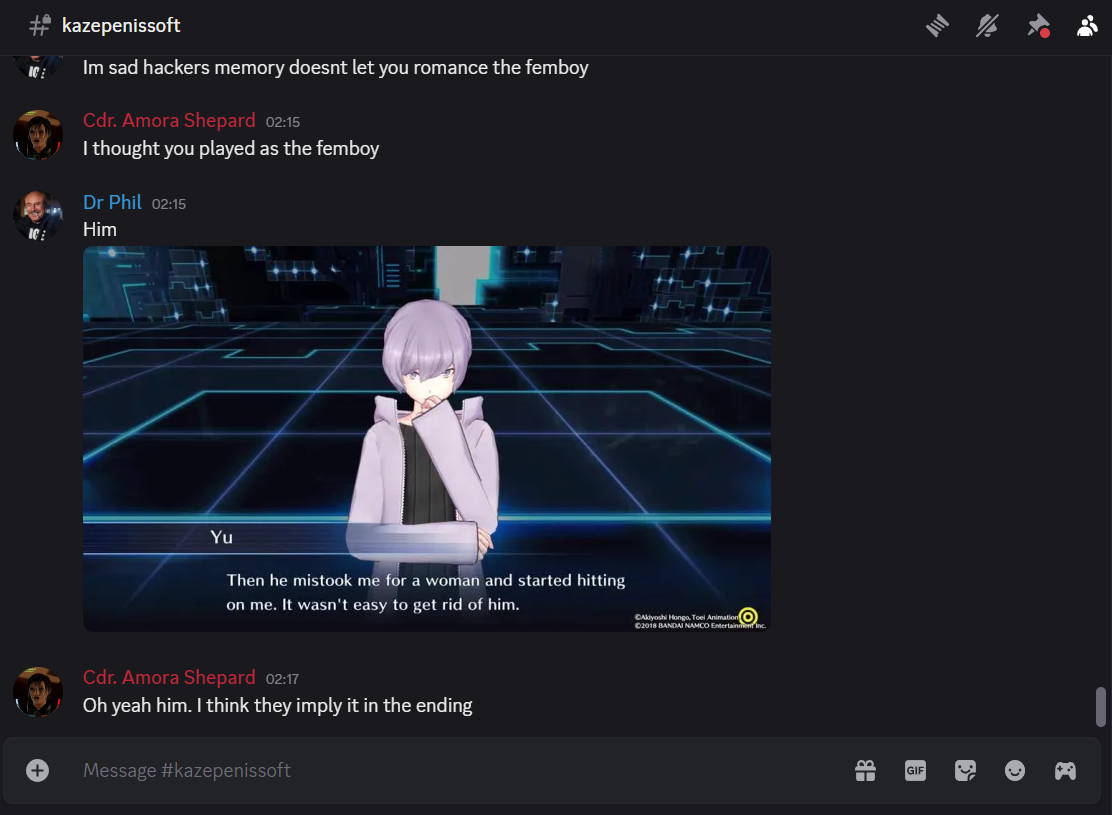Click the chat scrollbar thumb
This screenshot has width=1112, height=815.
click(1101, 706)
